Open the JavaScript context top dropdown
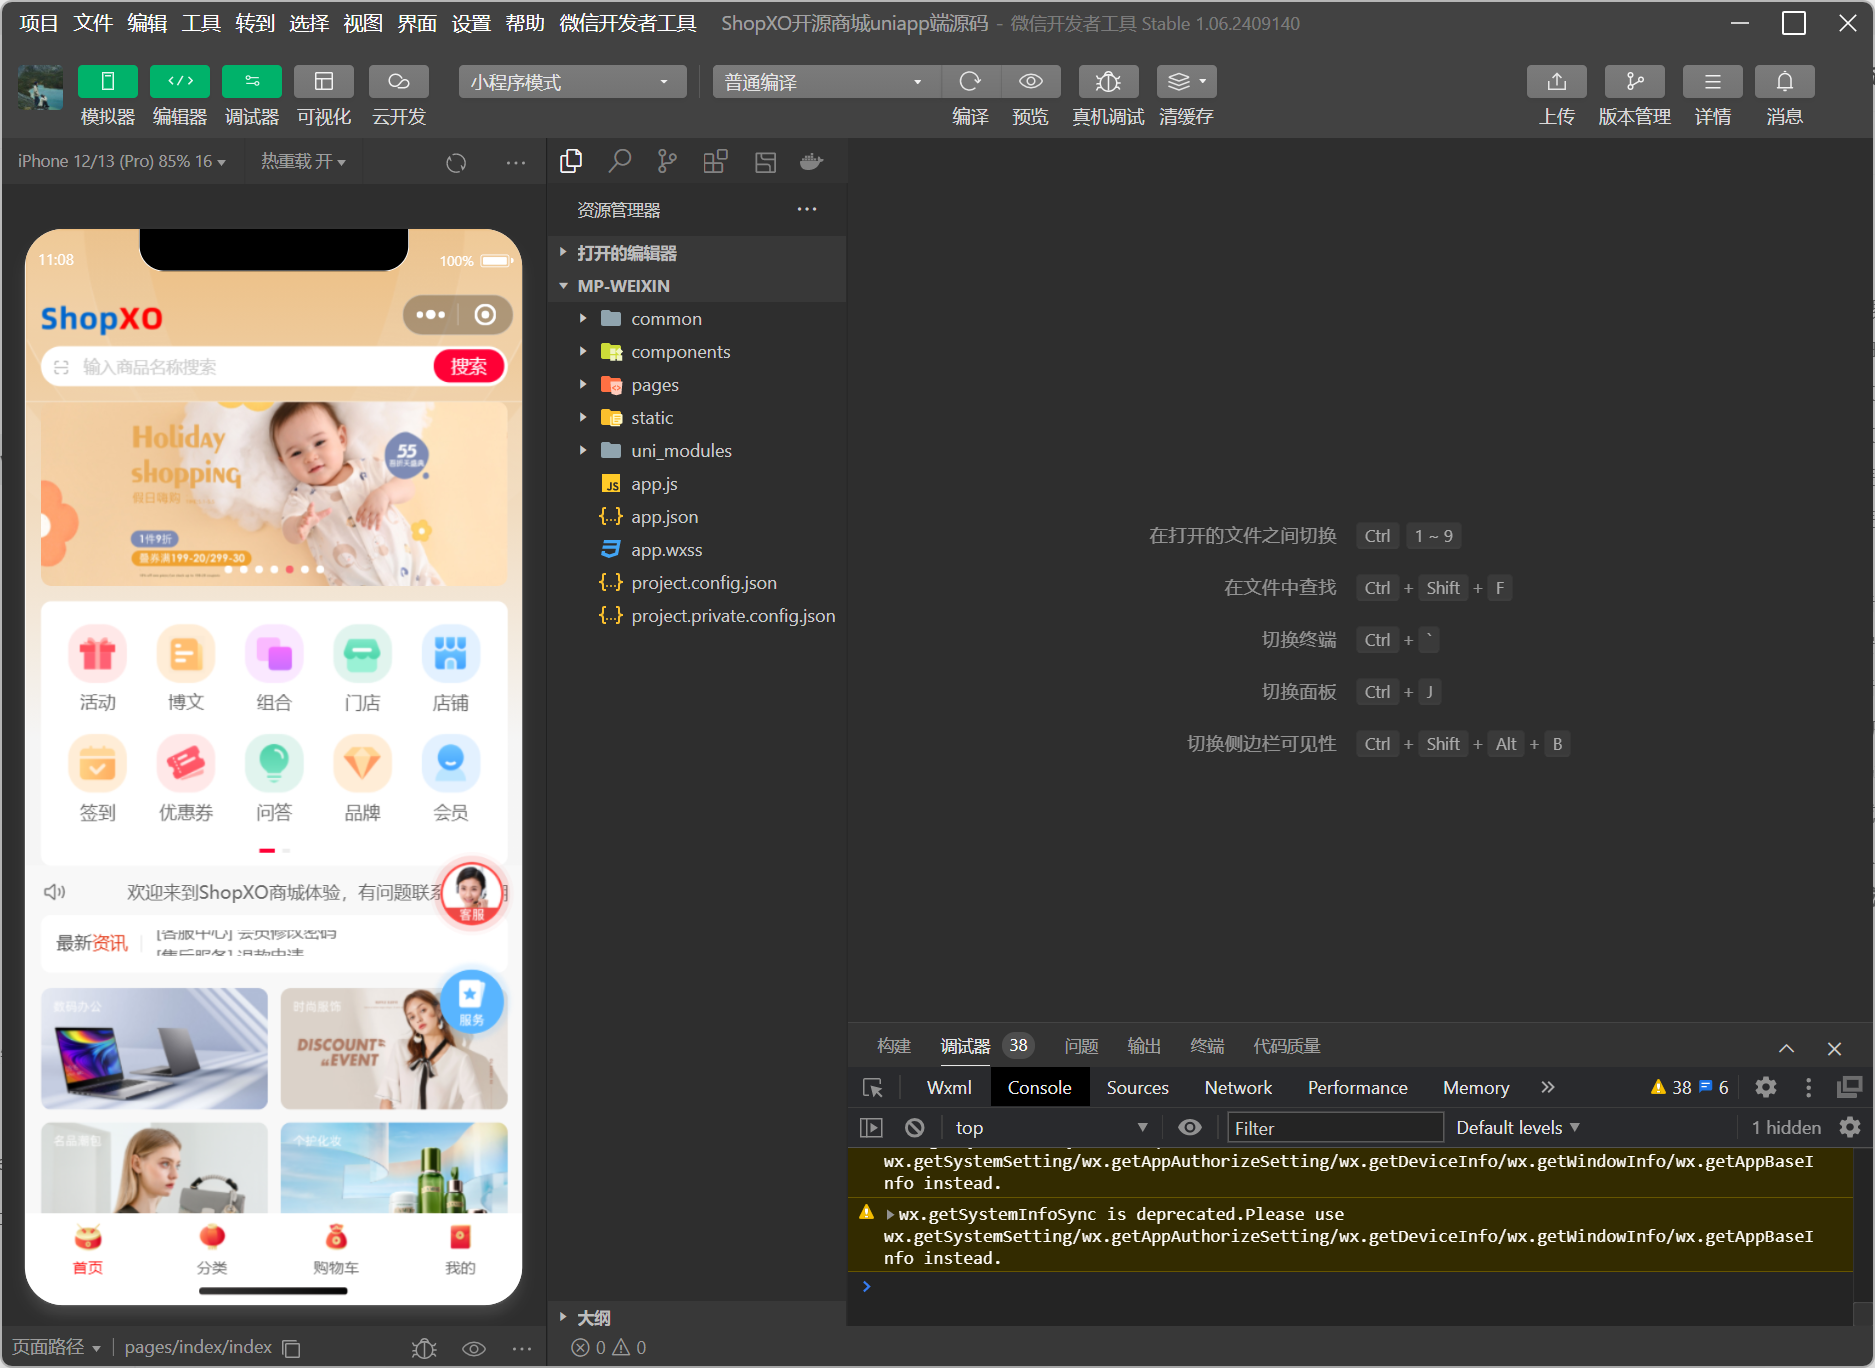The height and width of the screenshot is (1368, 1875). point(1051,1128)
